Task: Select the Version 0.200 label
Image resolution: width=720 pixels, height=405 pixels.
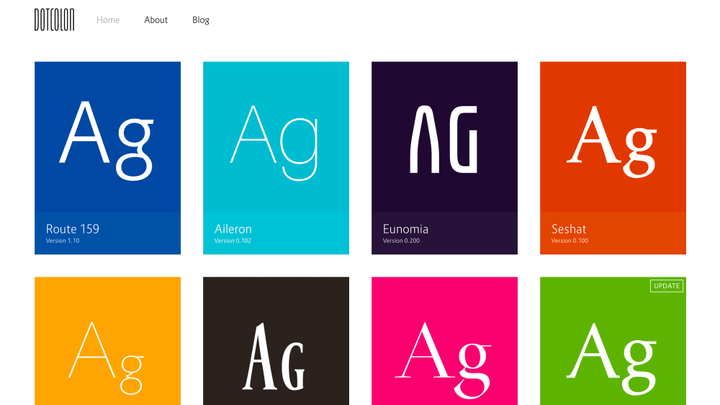Action: click(401, 241)
